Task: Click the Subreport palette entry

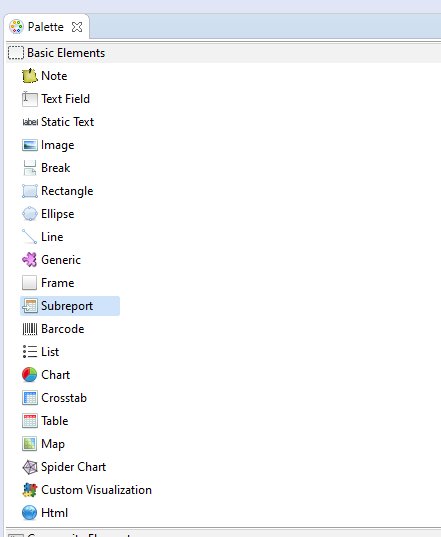Action: point(70,306)
